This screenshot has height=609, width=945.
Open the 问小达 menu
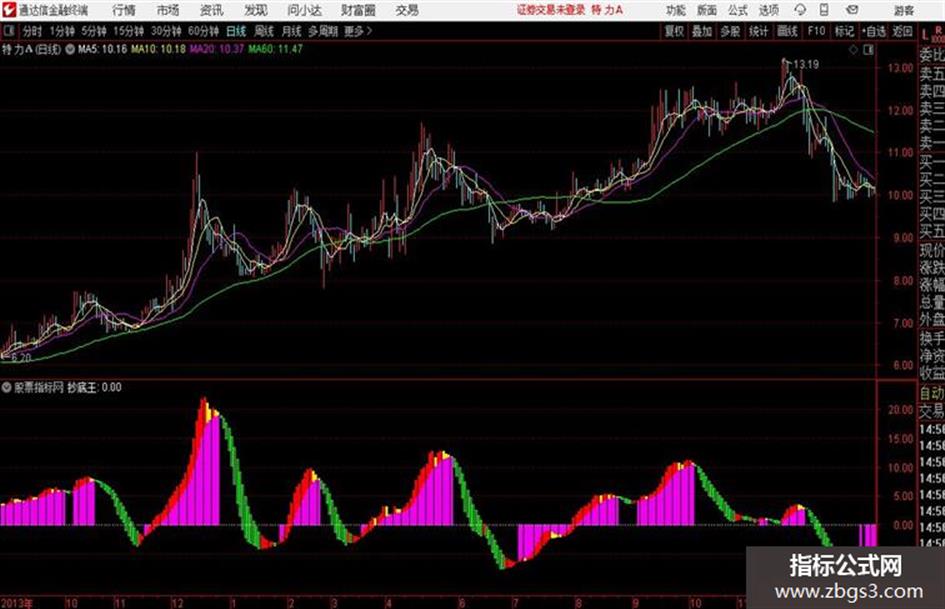coord(304,10)
